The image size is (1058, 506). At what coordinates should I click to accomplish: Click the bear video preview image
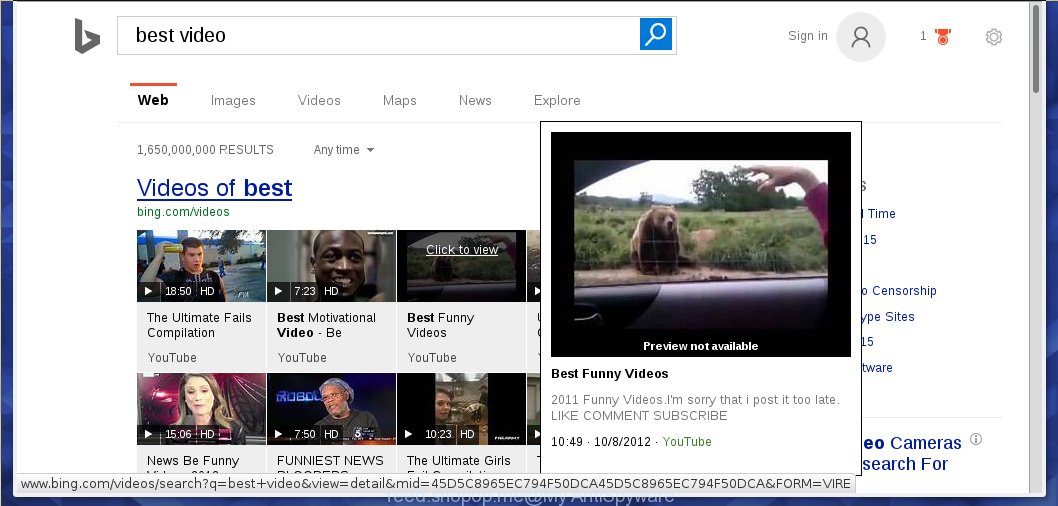tap(700, 244)
